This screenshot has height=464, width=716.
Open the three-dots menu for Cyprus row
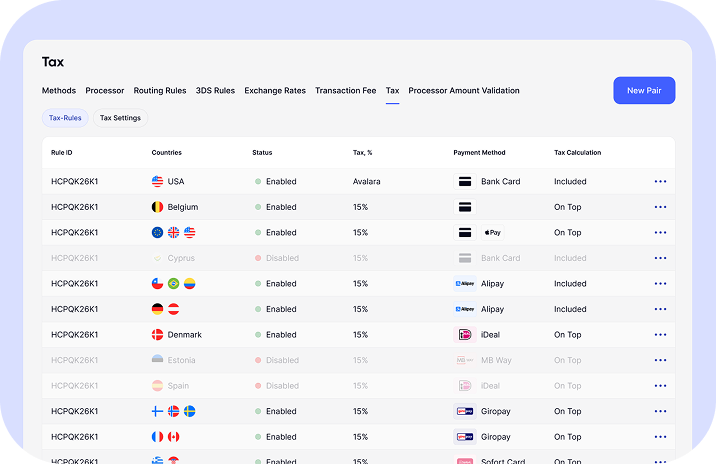pos(660,258)
